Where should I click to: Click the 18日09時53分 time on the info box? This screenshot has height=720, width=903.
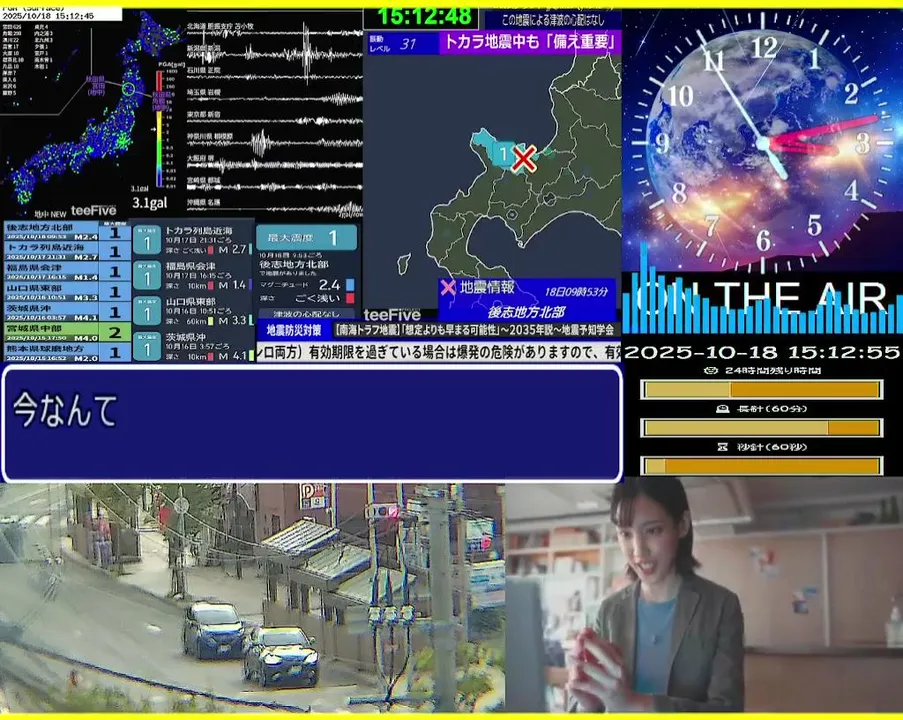576,291
